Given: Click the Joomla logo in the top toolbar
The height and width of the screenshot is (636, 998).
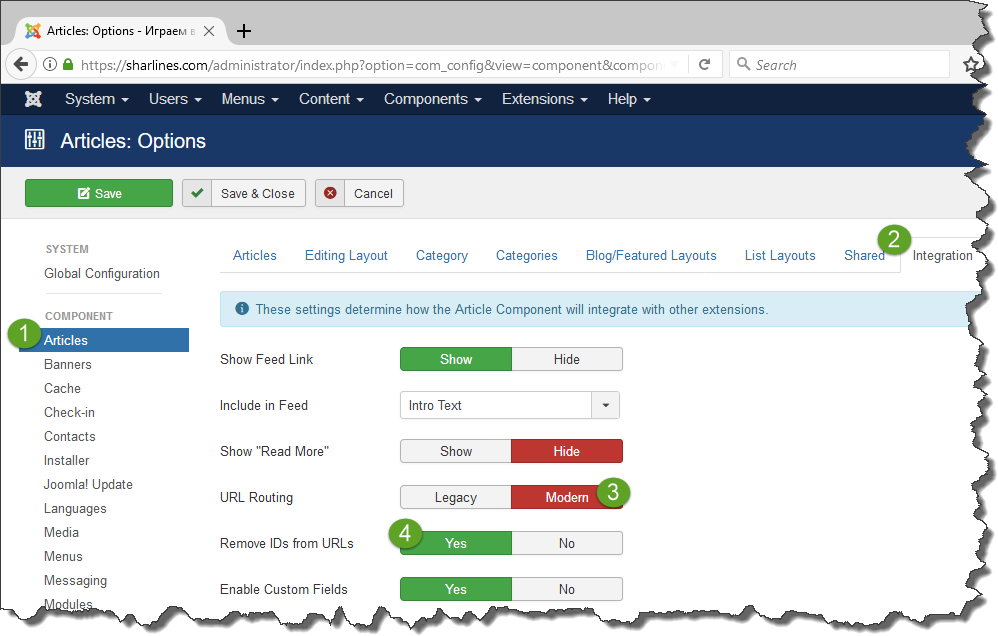Looking at the screenshot, I should tap(33, 99).
